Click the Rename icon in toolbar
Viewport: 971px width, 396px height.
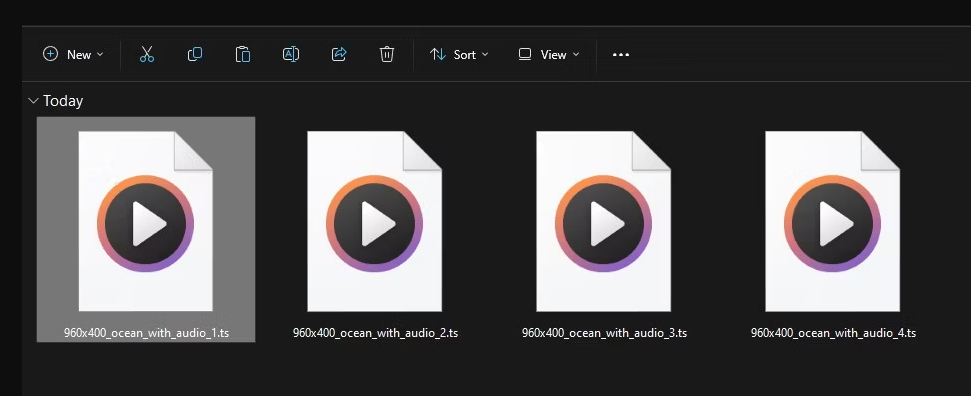(290, 55)
